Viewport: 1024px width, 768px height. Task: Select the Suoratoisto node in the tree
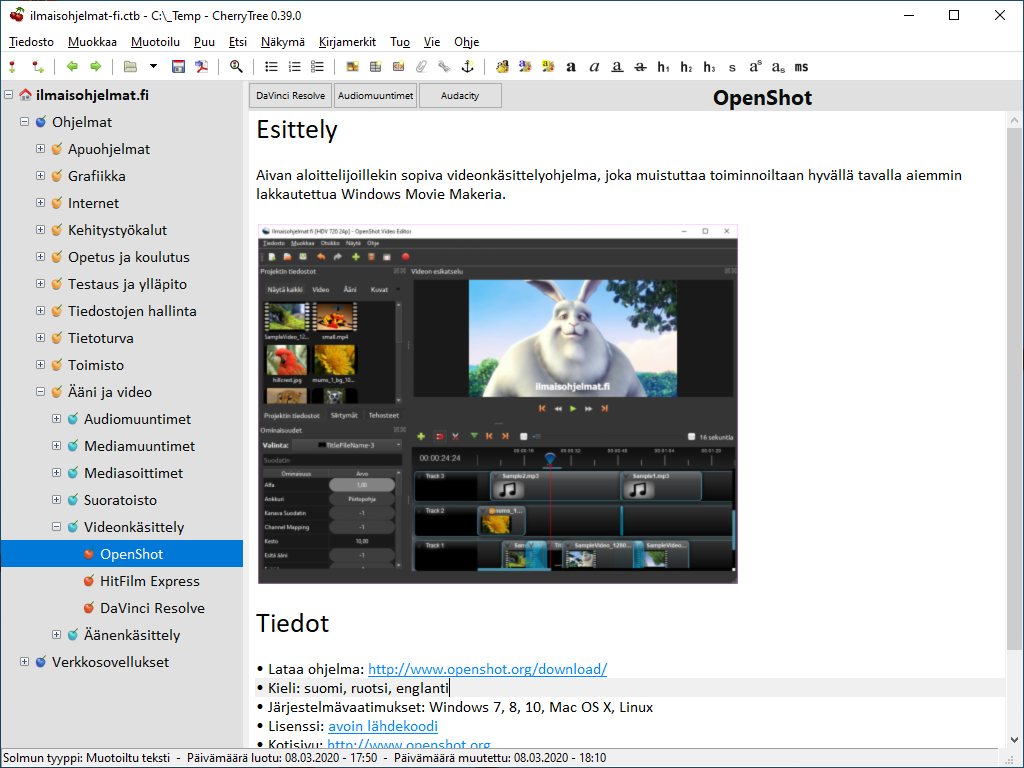click(120, 500)
